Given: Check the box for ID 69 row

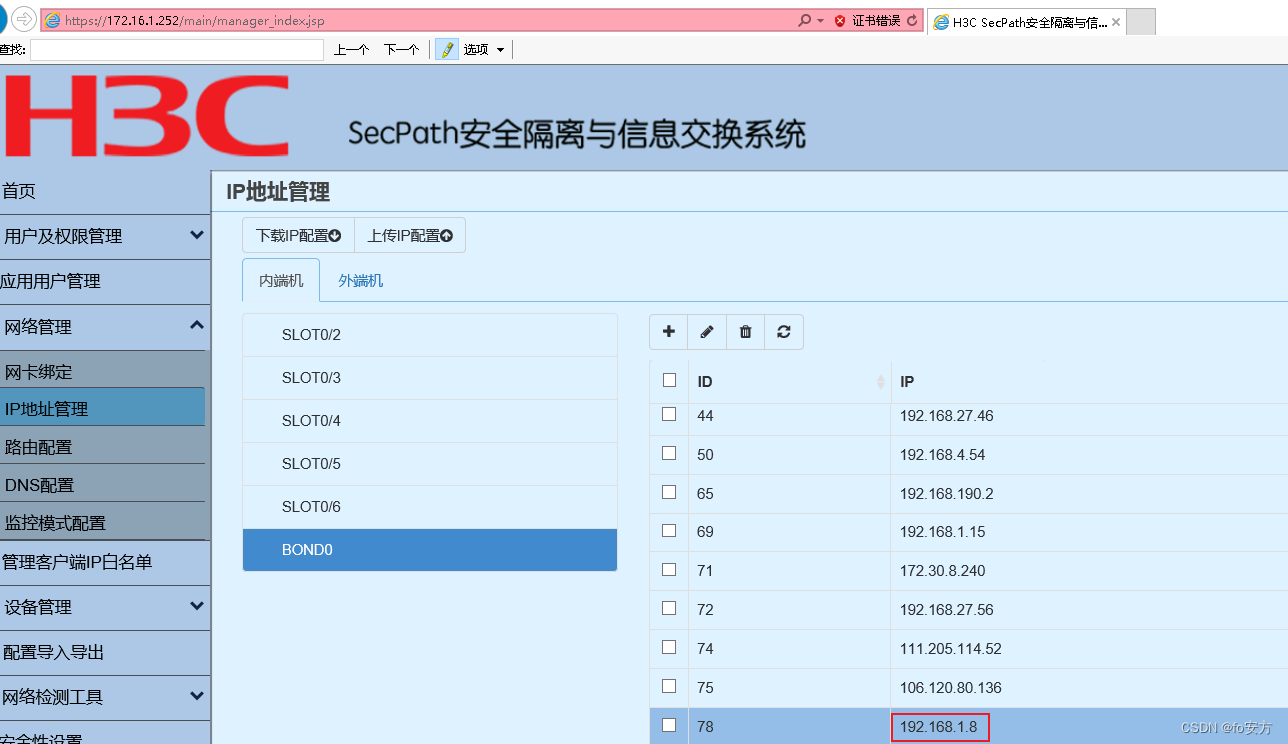Looking at the screenshot, I should (x=669, y=530).
